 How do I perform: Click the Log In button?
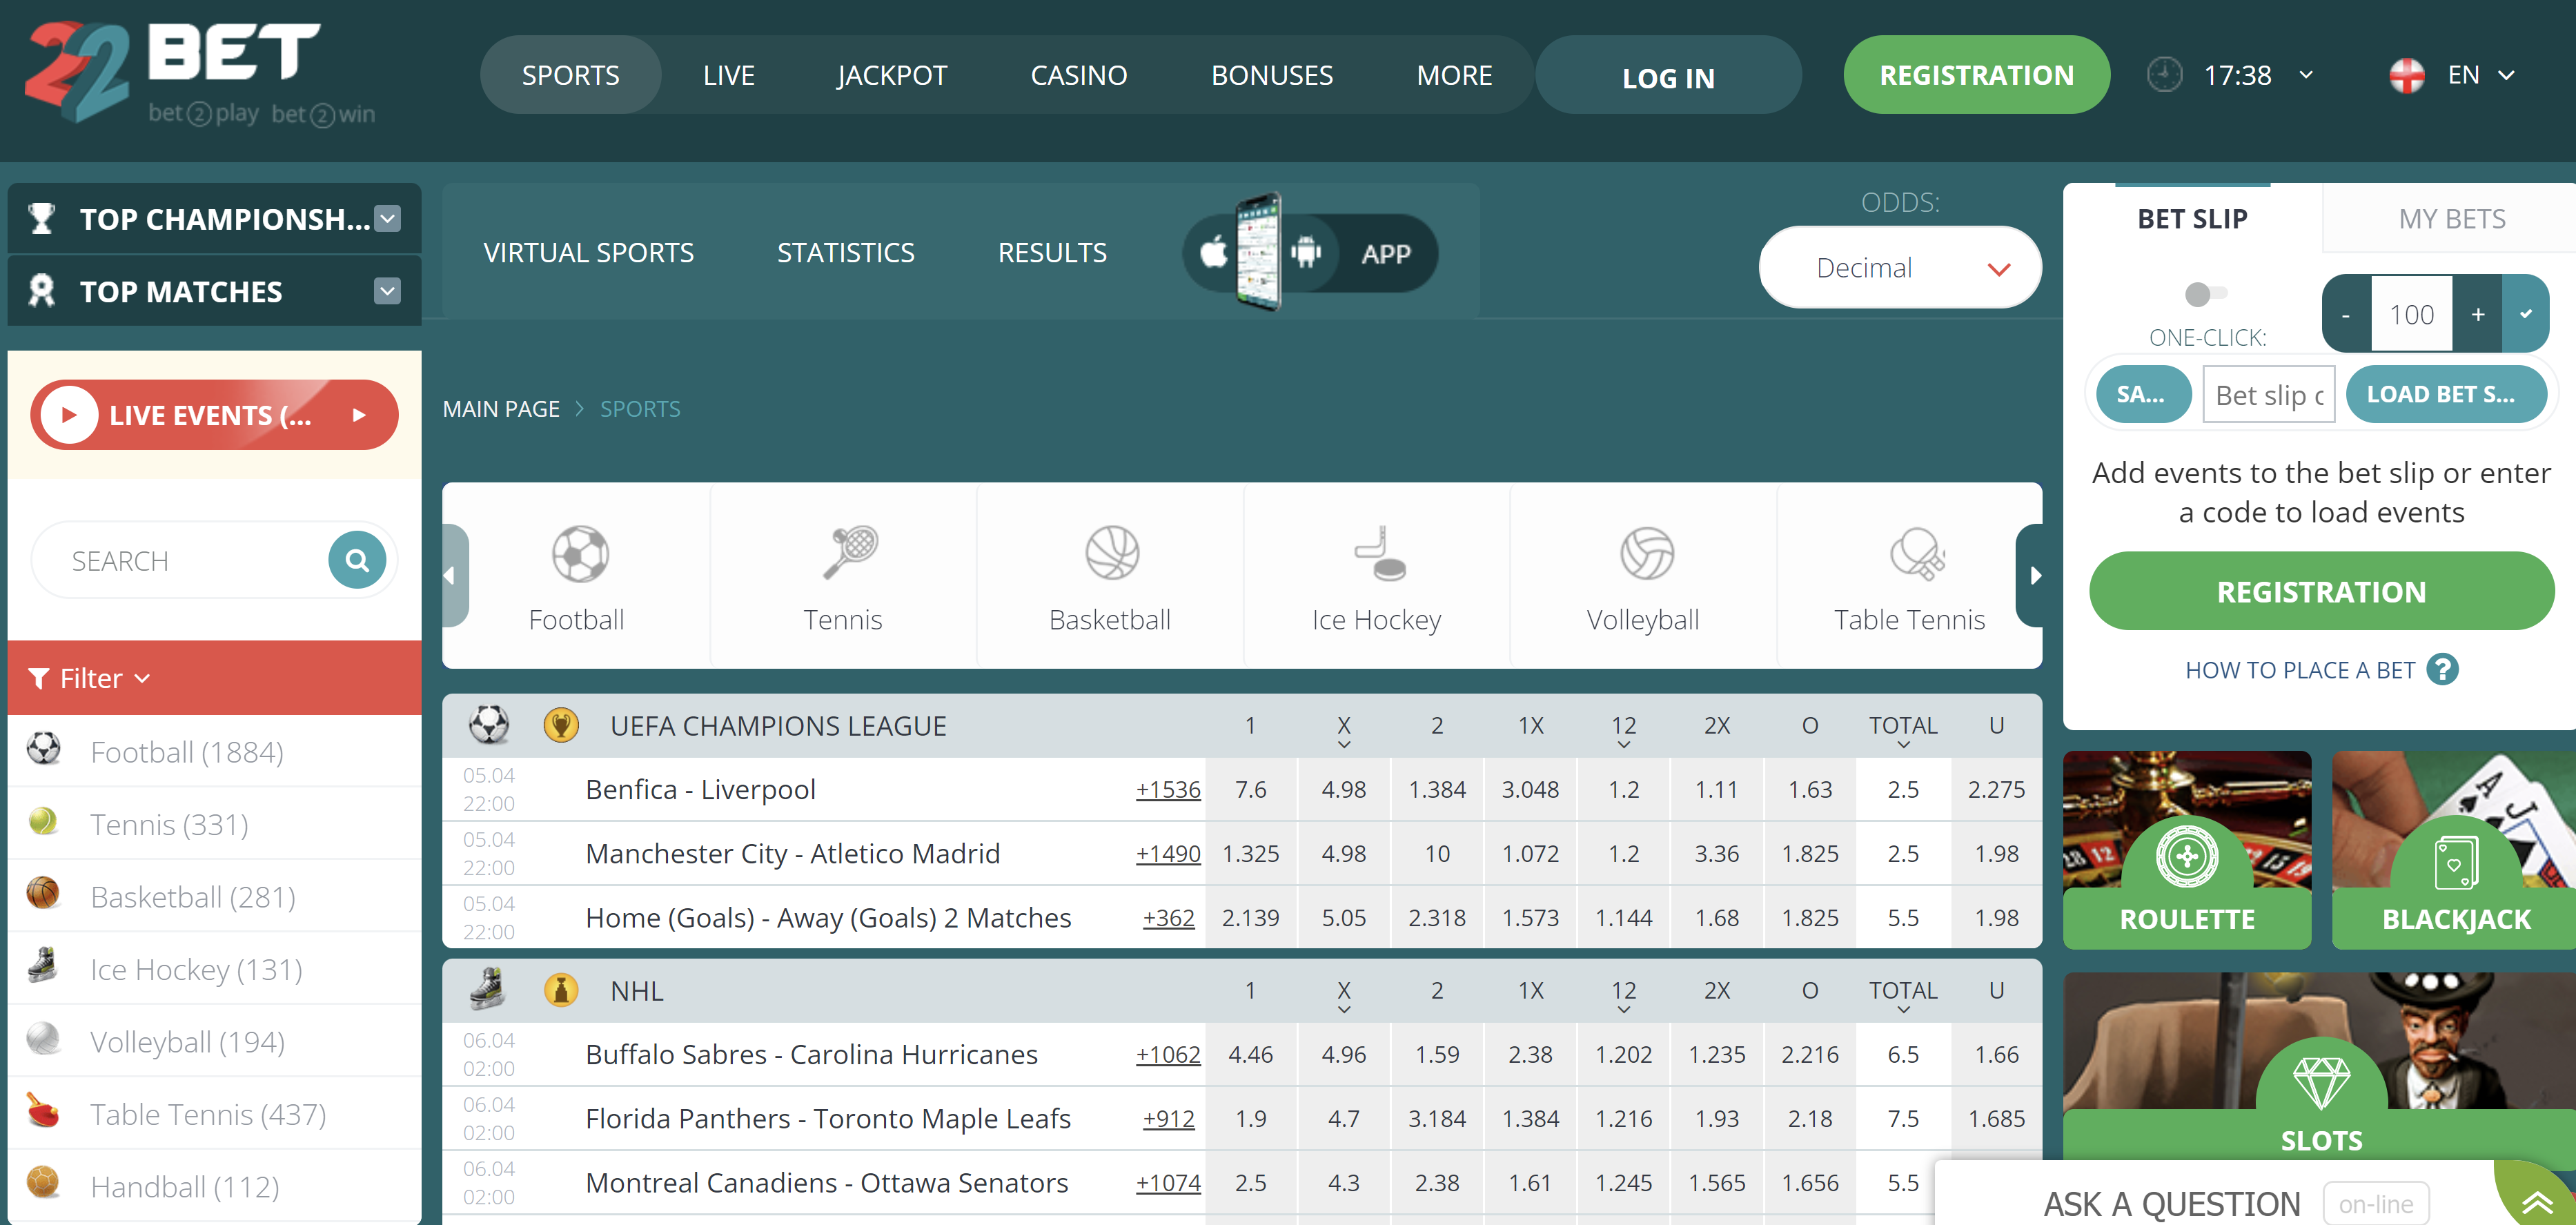point(1668,77)
